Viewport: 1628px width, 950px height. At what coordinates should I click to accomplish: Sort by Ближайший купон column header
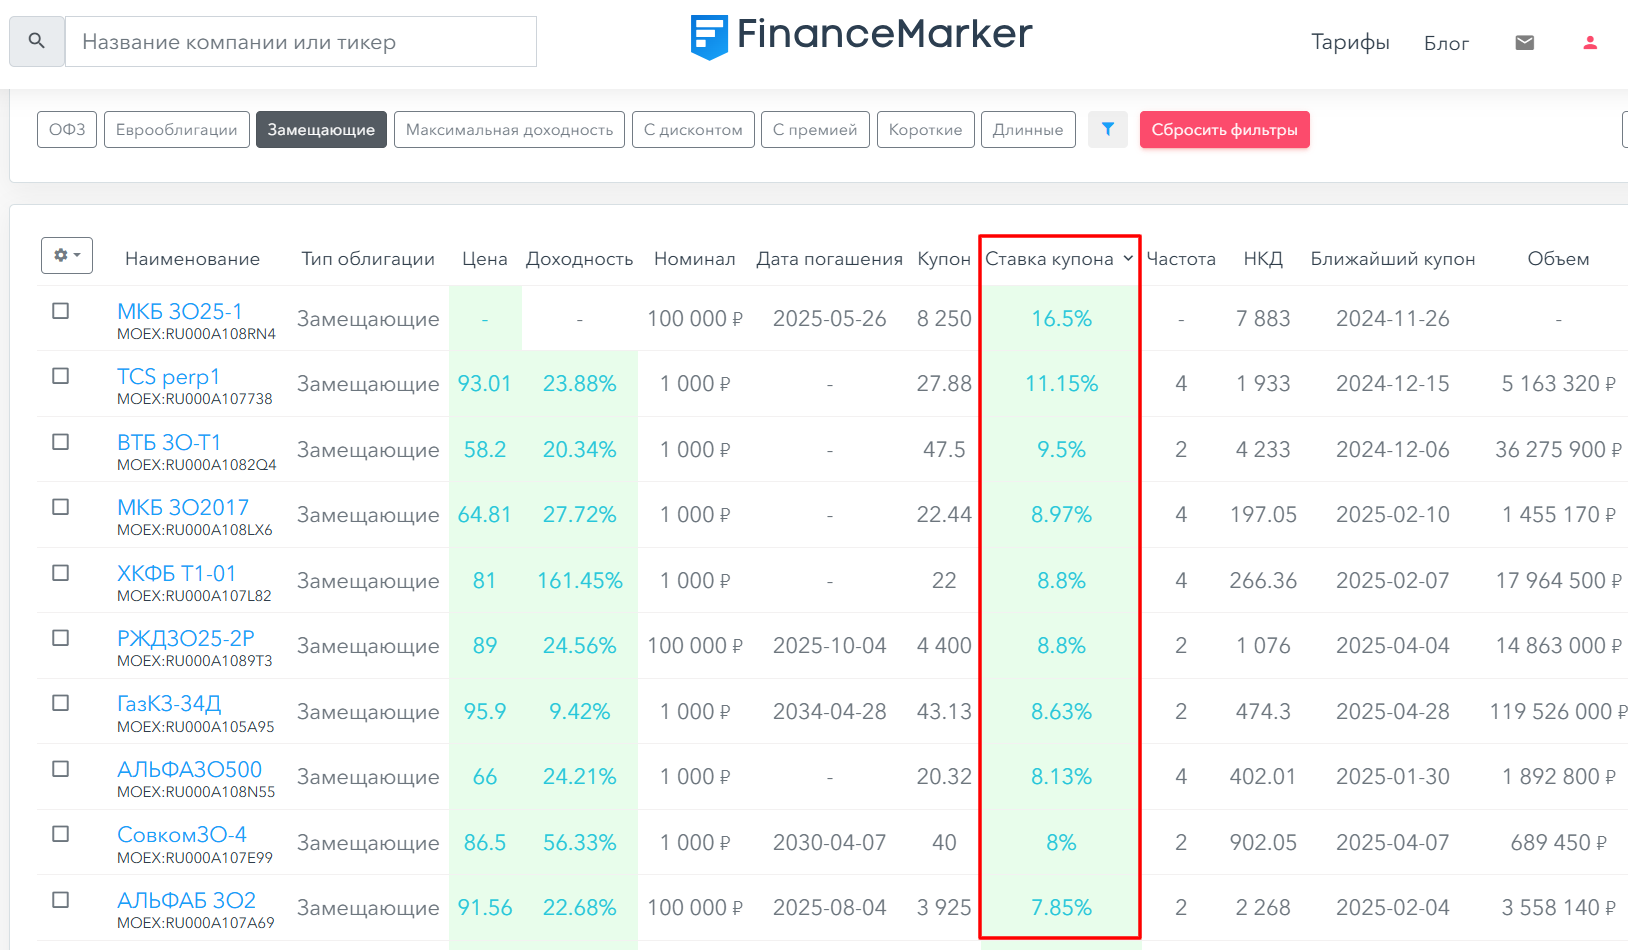click(1393, 259)
